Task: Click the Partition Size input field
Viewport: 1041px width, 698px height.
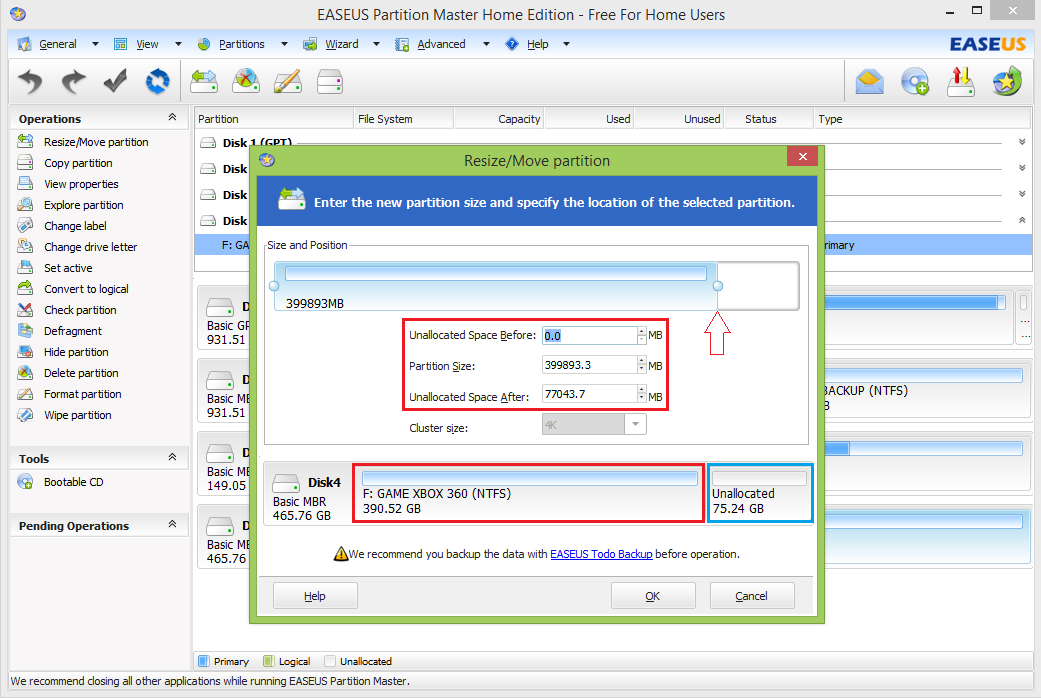Action: (588, 364)
